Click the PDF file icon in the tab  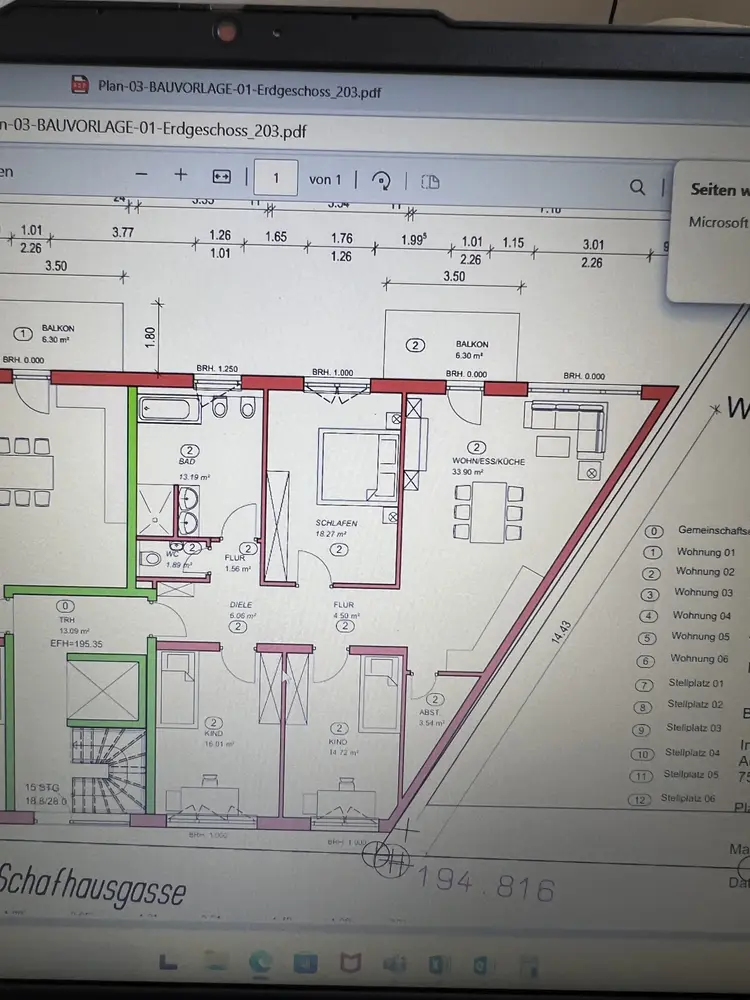80,84
